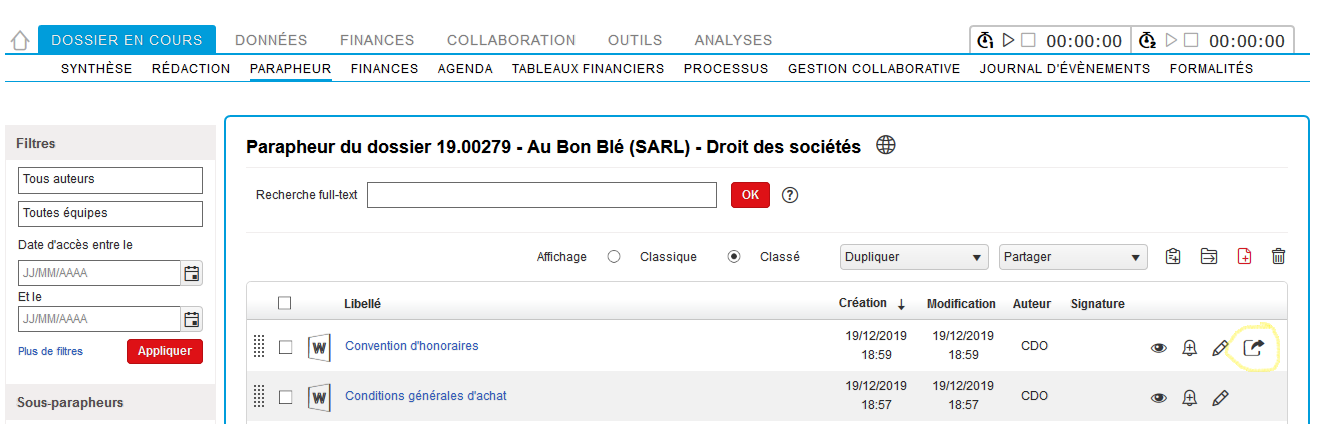Select the Classique display radio button
Screen dimensions: 1329x435
click(x=615, y=256)
